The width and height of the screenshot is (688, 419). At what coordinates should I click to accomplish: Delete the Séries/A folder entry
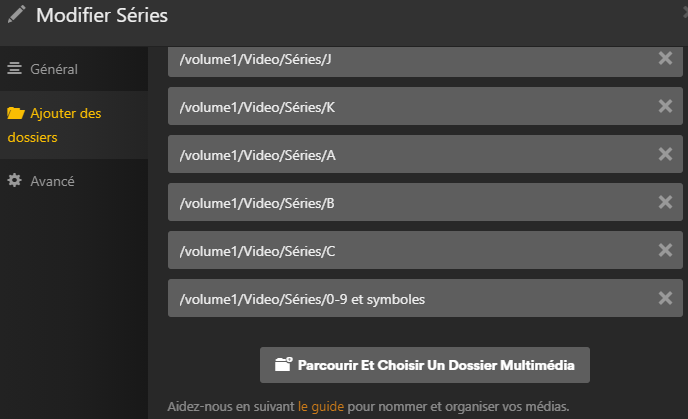665,154
